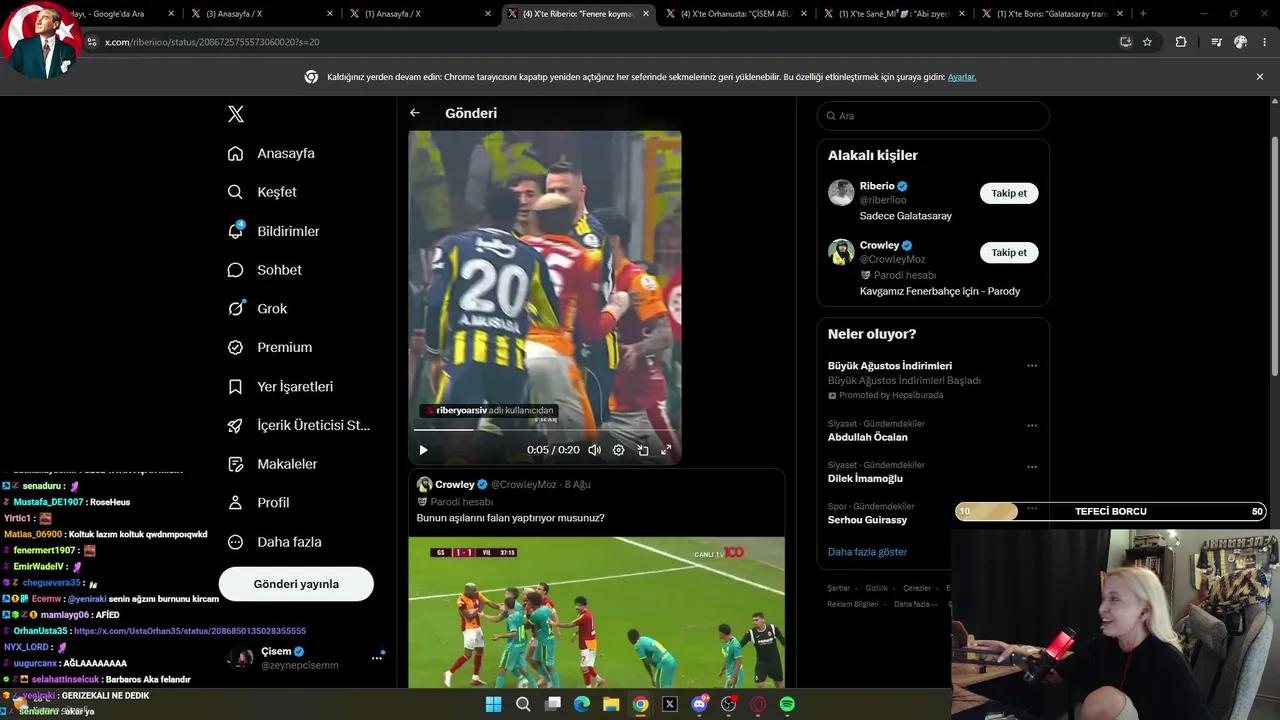The height and width of the screenshot is (720, 1280).
Task: Seek using the video progress bar
Action: (x=545, y=430)
